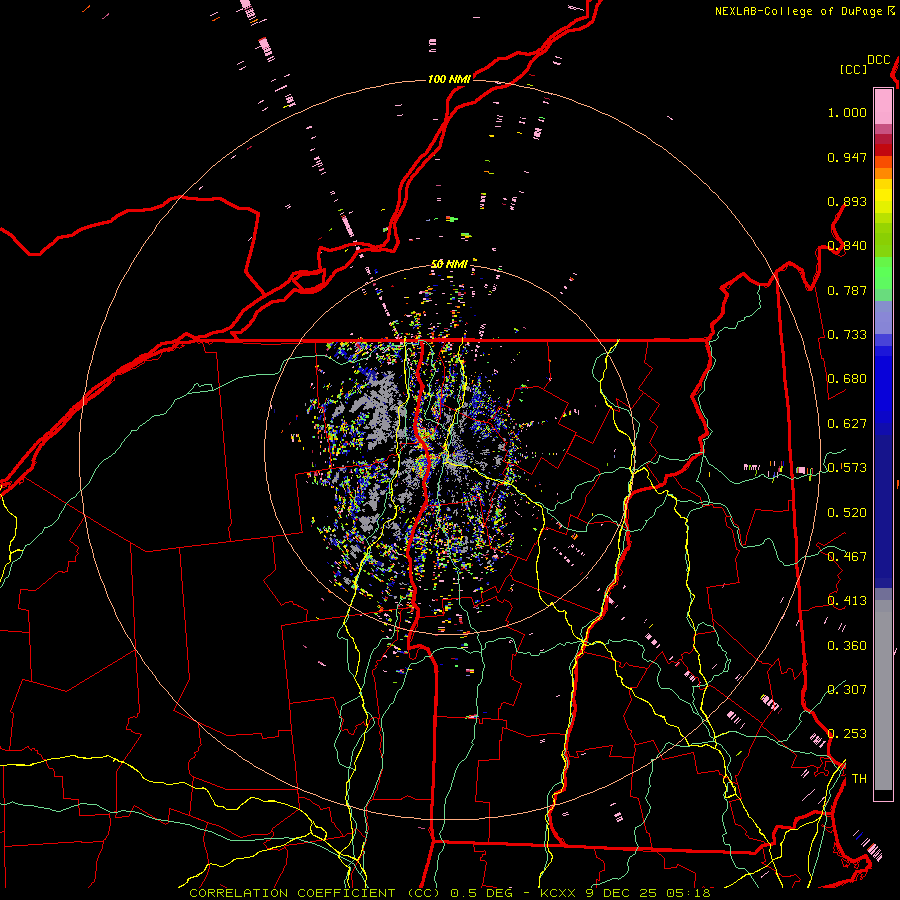Click the NEXLAB-College of DuPage label
This screenshot has height=900, width=900.
pos(799,11)
